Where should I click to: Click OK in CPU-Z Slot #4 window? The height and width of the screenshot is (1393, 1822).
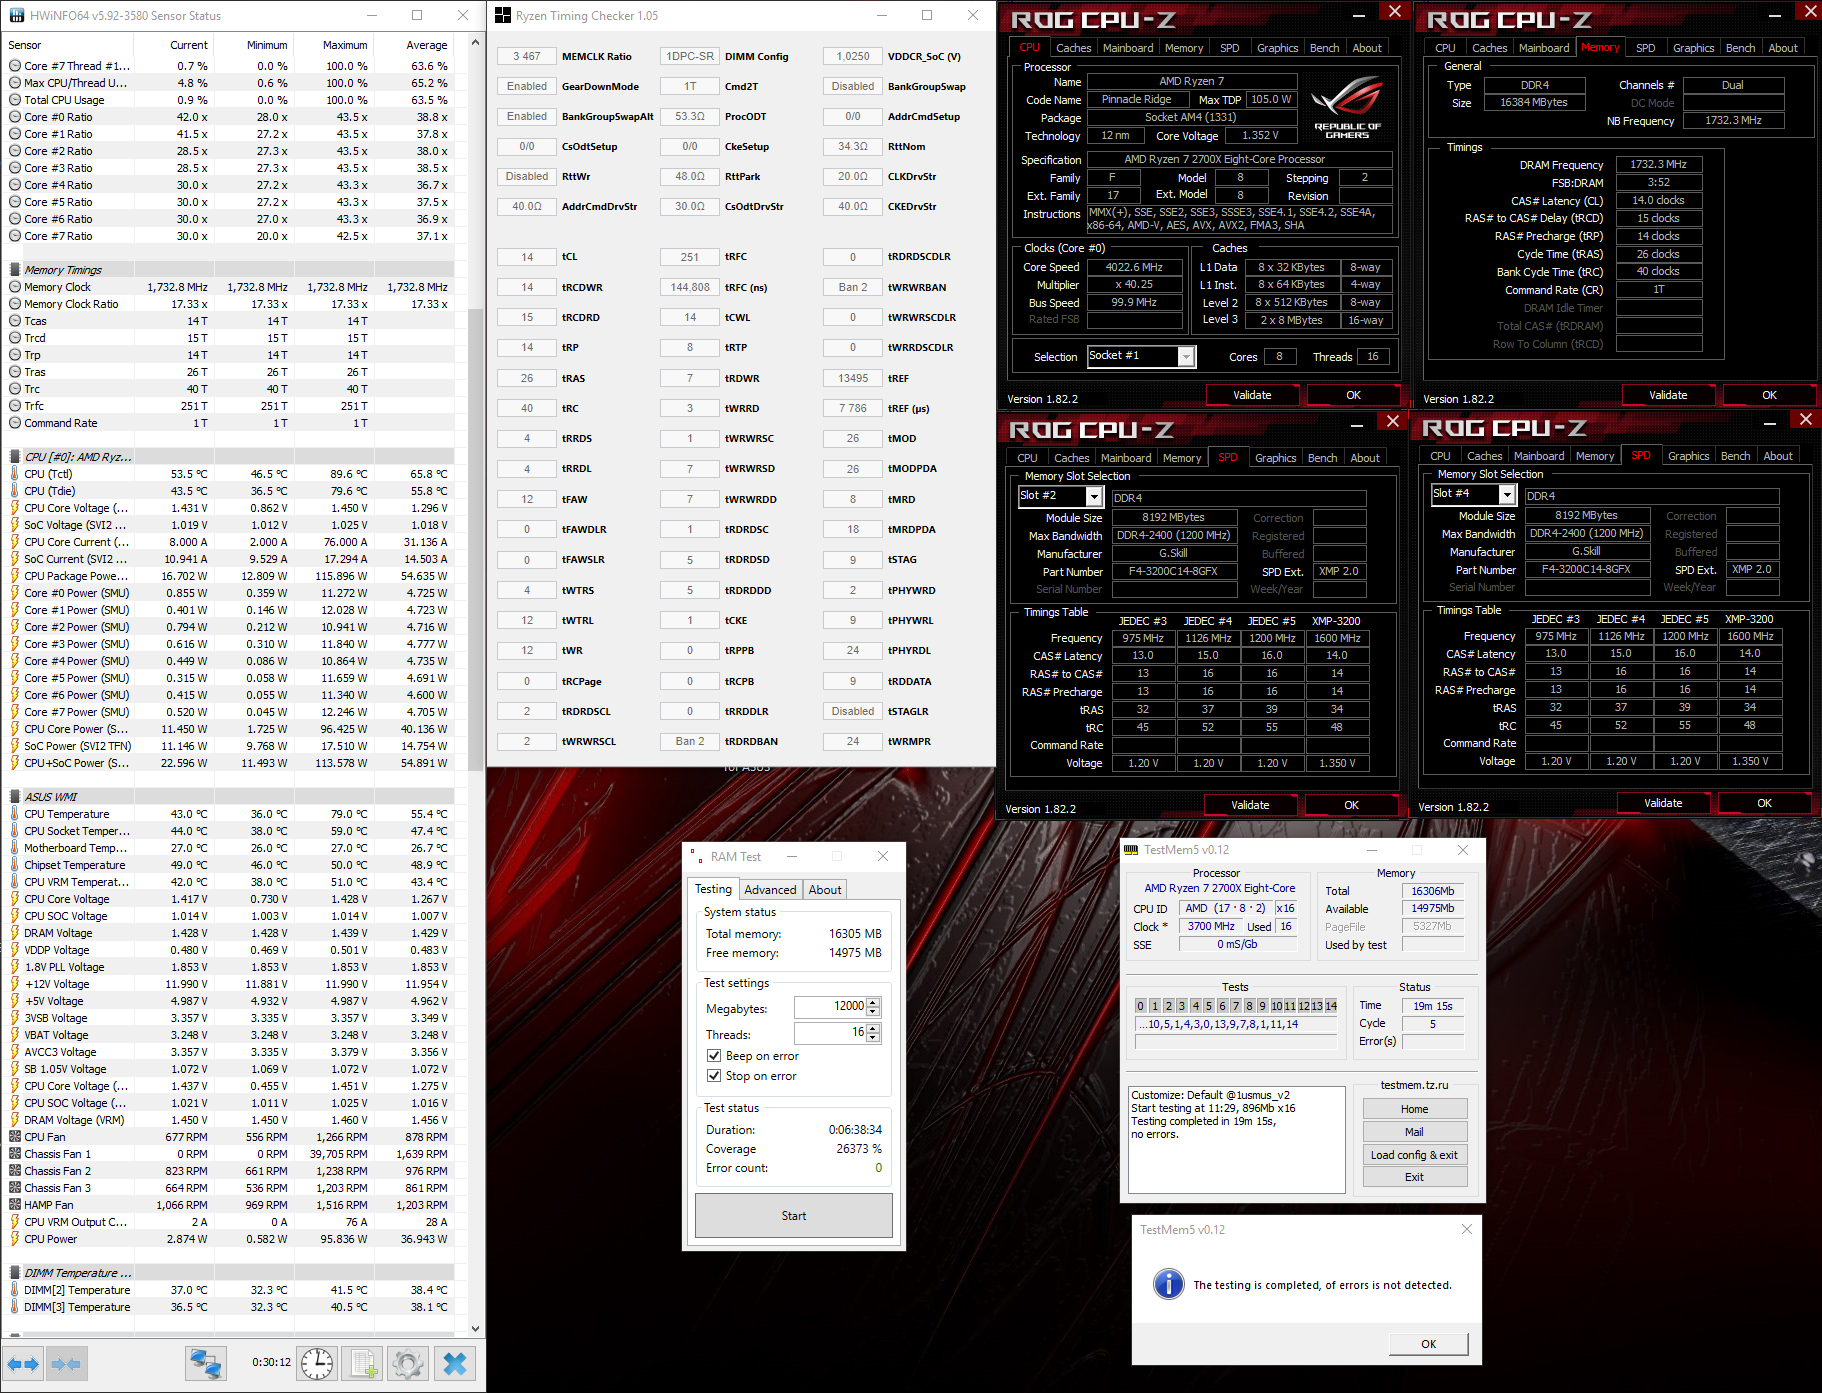pos(1765,803)
